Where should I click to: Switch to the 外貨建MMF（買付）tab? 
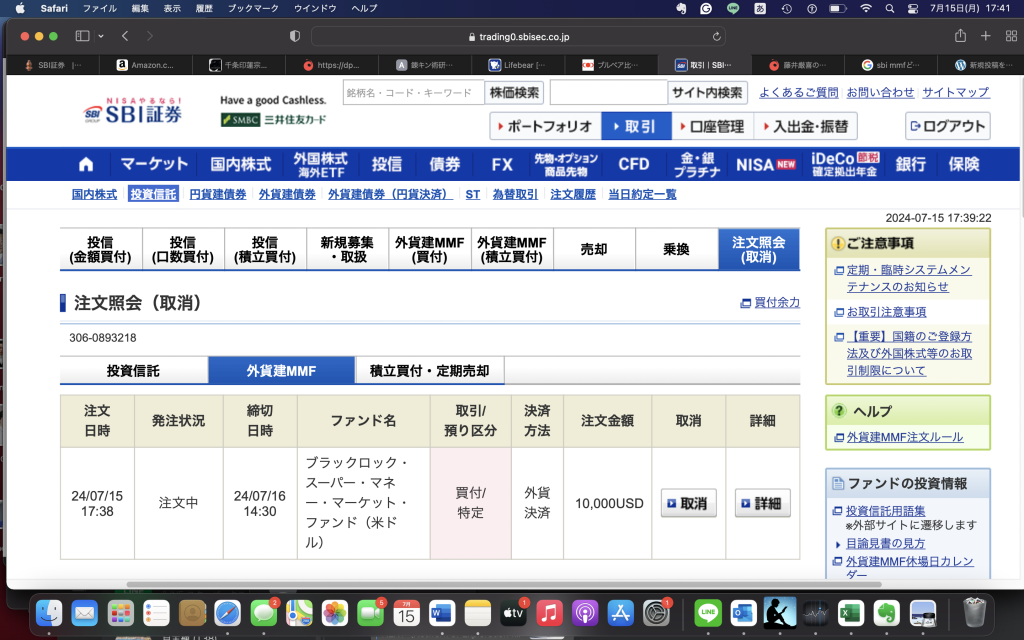pyautogui.click(x=430, y=250)
